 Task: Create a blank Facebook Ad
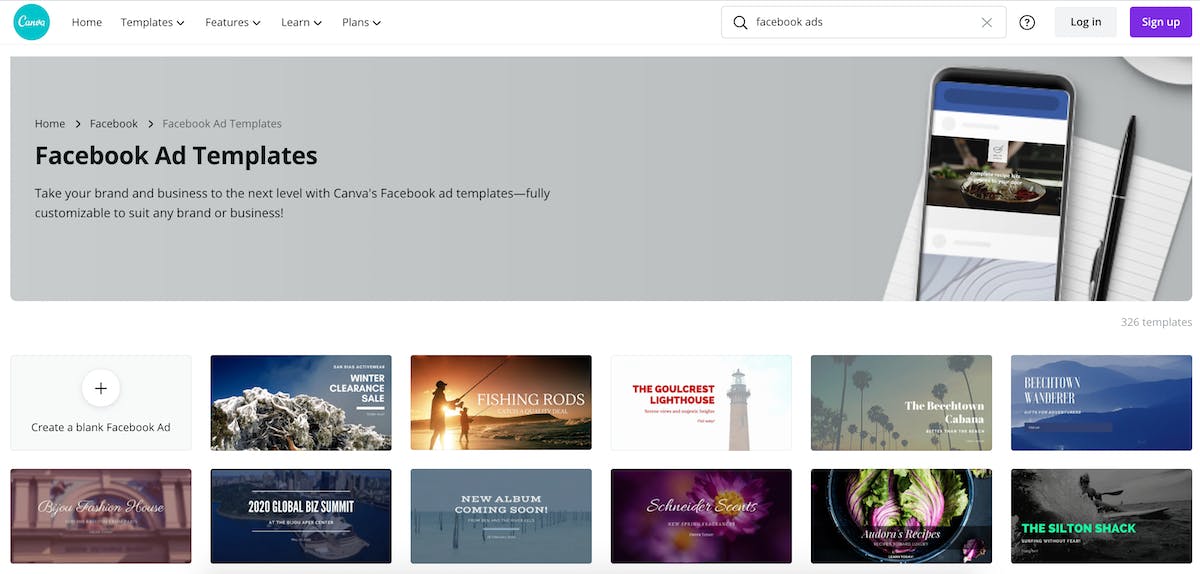pos(101,403)
